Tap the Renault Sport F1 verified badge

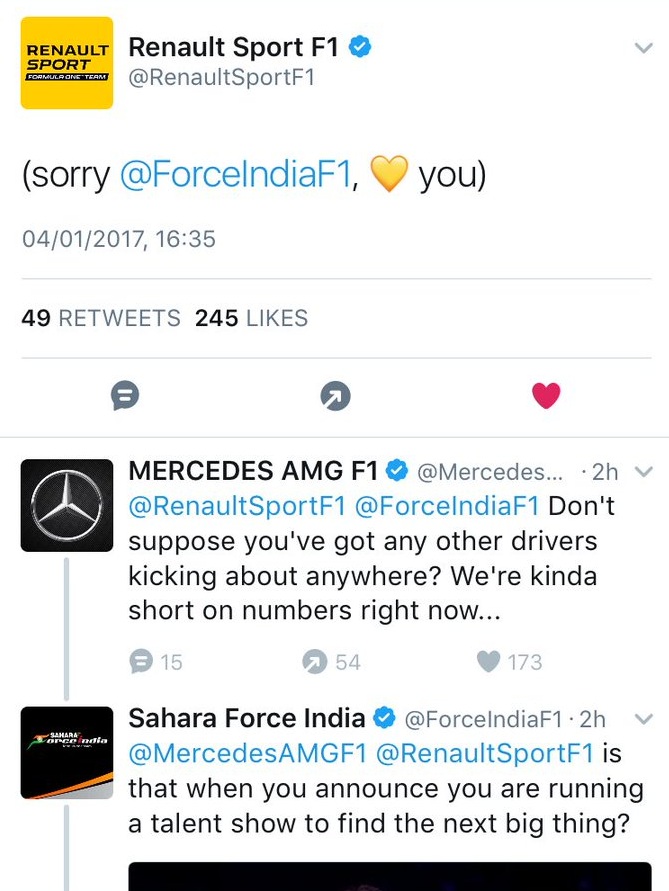pyautogui.click(x=360, y=47)
